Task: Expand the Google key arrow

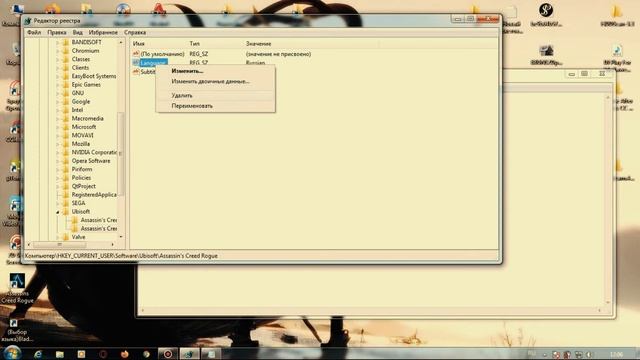Action: tap(58, 101)
